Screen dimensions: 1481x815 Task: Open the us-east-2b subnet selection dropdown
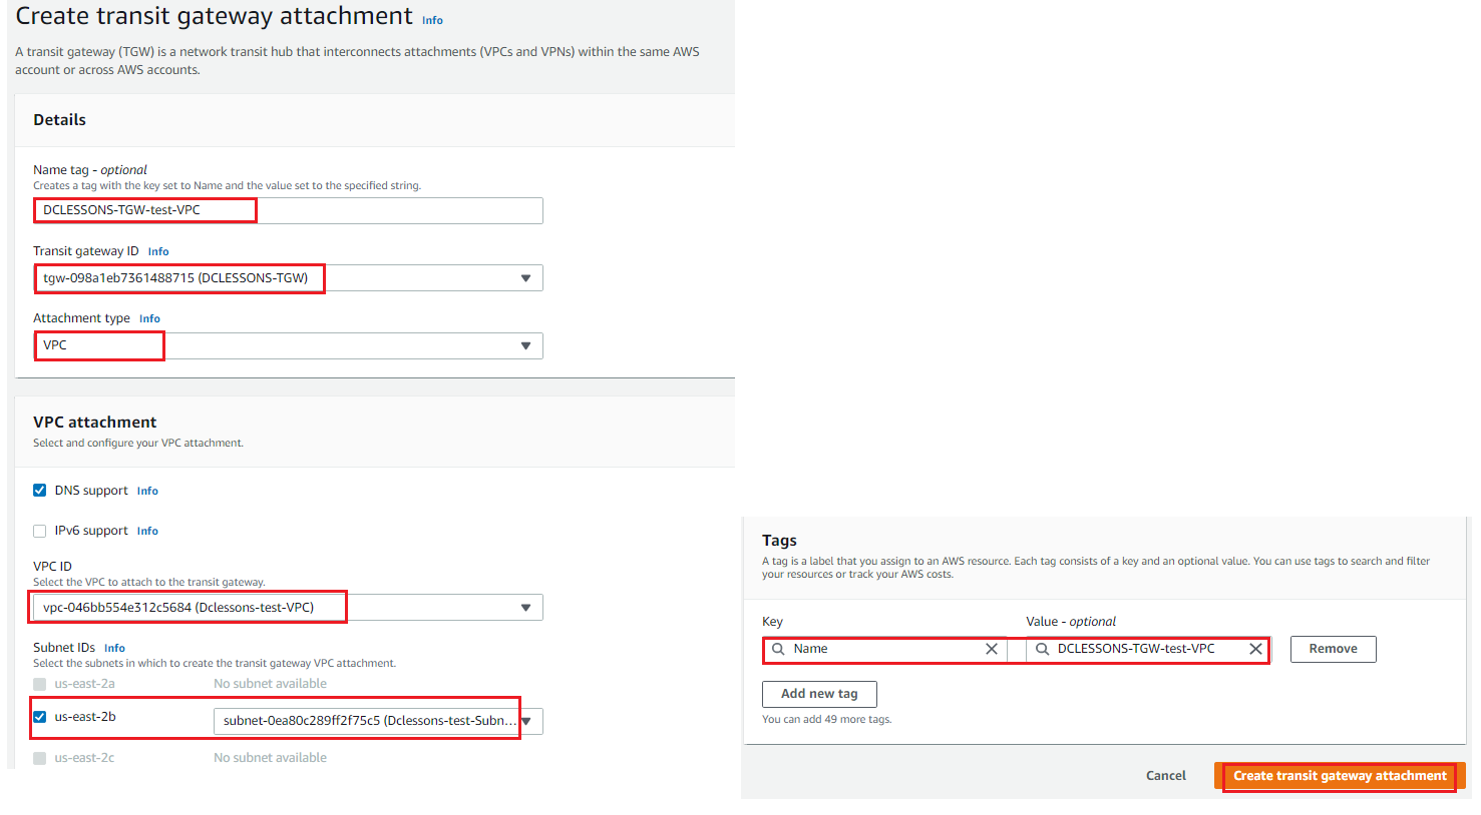(378, 721)
